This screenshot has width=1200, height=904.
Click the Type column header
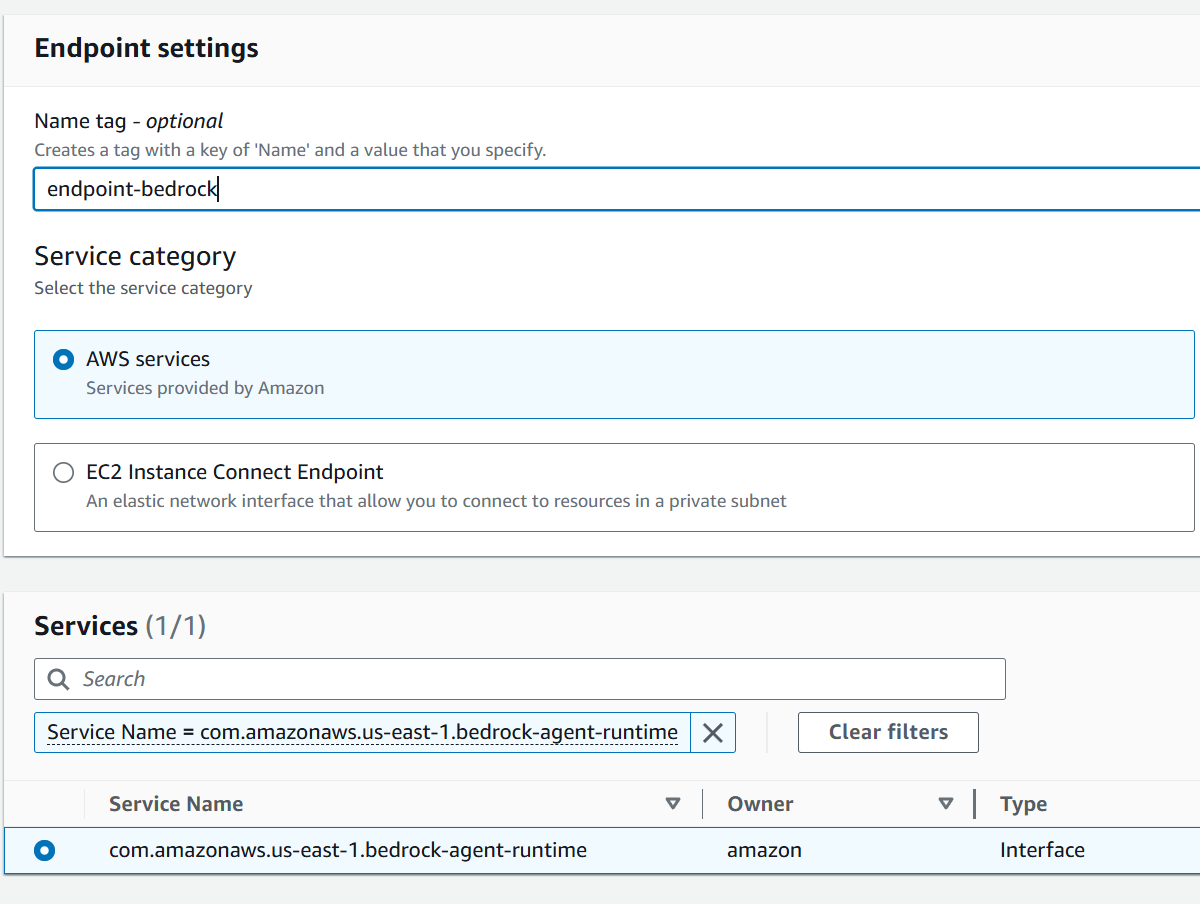[1023, 804]
